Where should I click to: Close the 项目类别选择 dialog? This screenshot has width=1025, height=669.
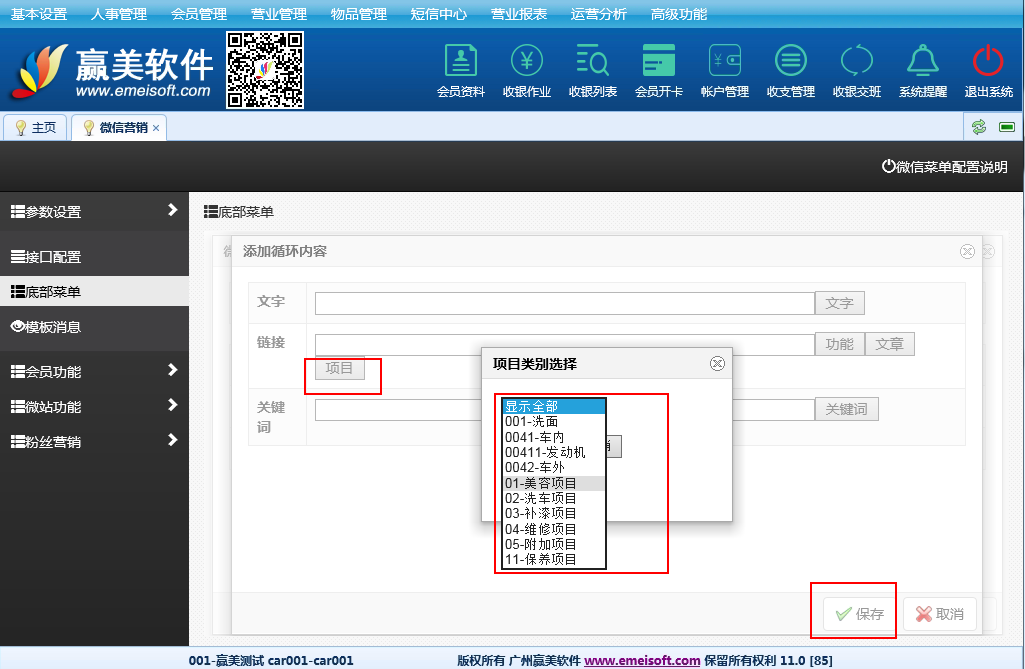pyautogui.click(x=717, y=364)
